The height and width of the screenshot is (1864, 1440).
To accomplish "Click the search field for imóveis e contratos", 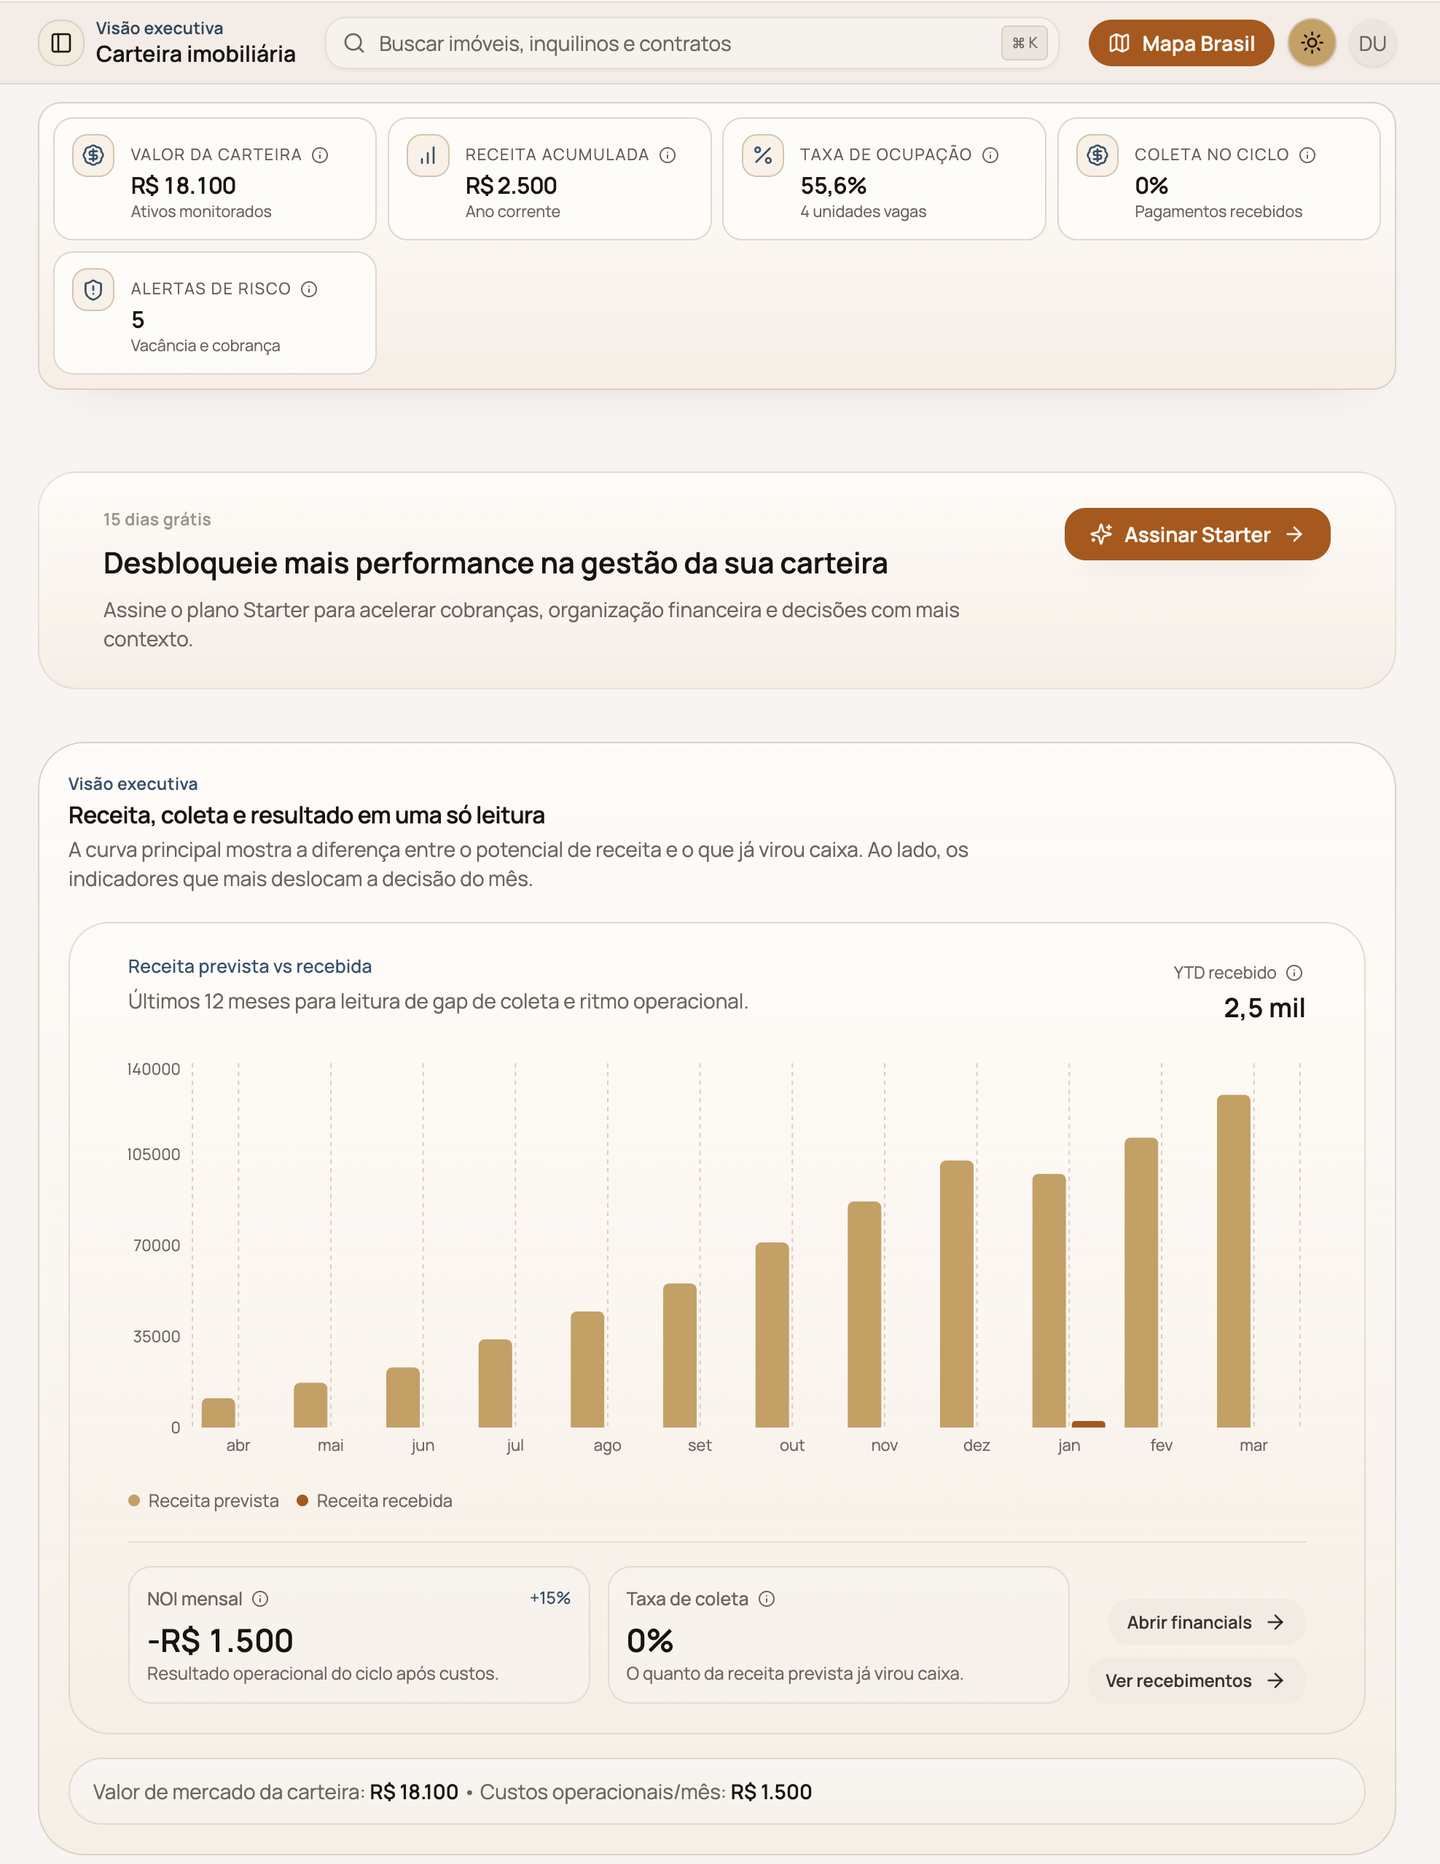I will [690, 43].
